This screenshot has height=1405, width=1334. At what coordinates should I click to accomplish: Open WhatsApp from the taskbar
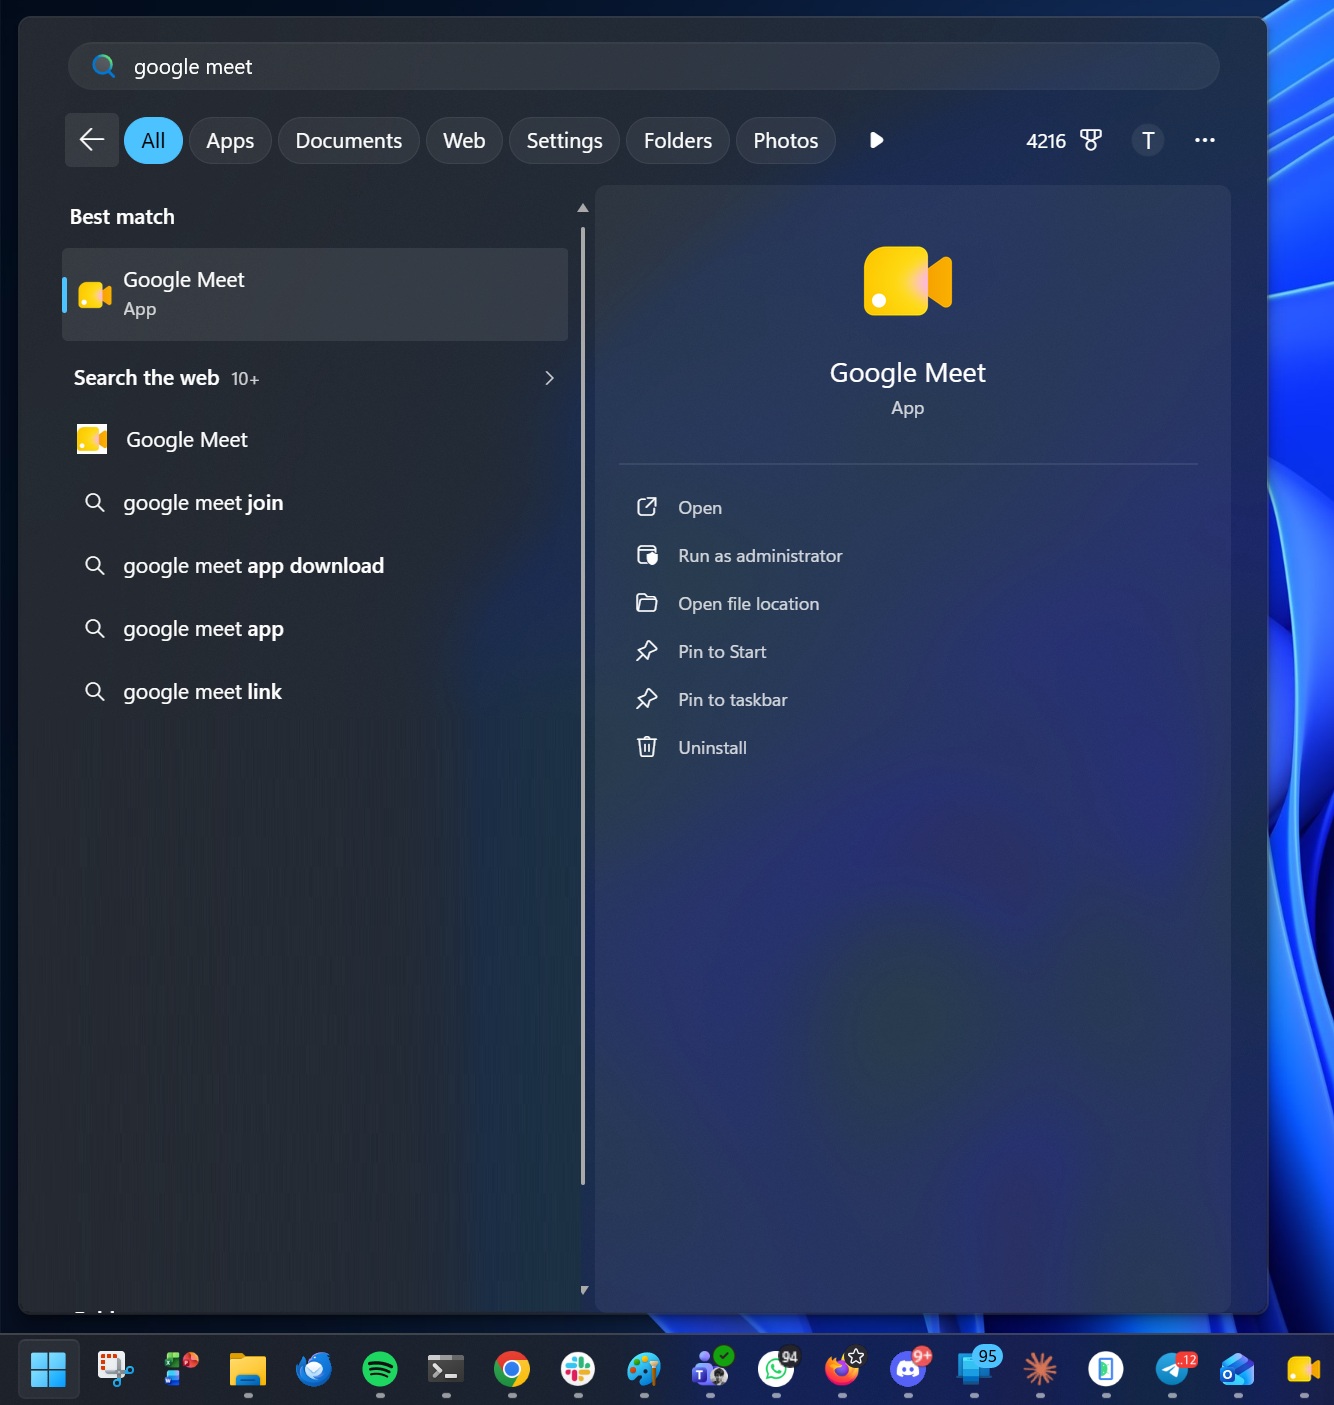[776, 1369]
